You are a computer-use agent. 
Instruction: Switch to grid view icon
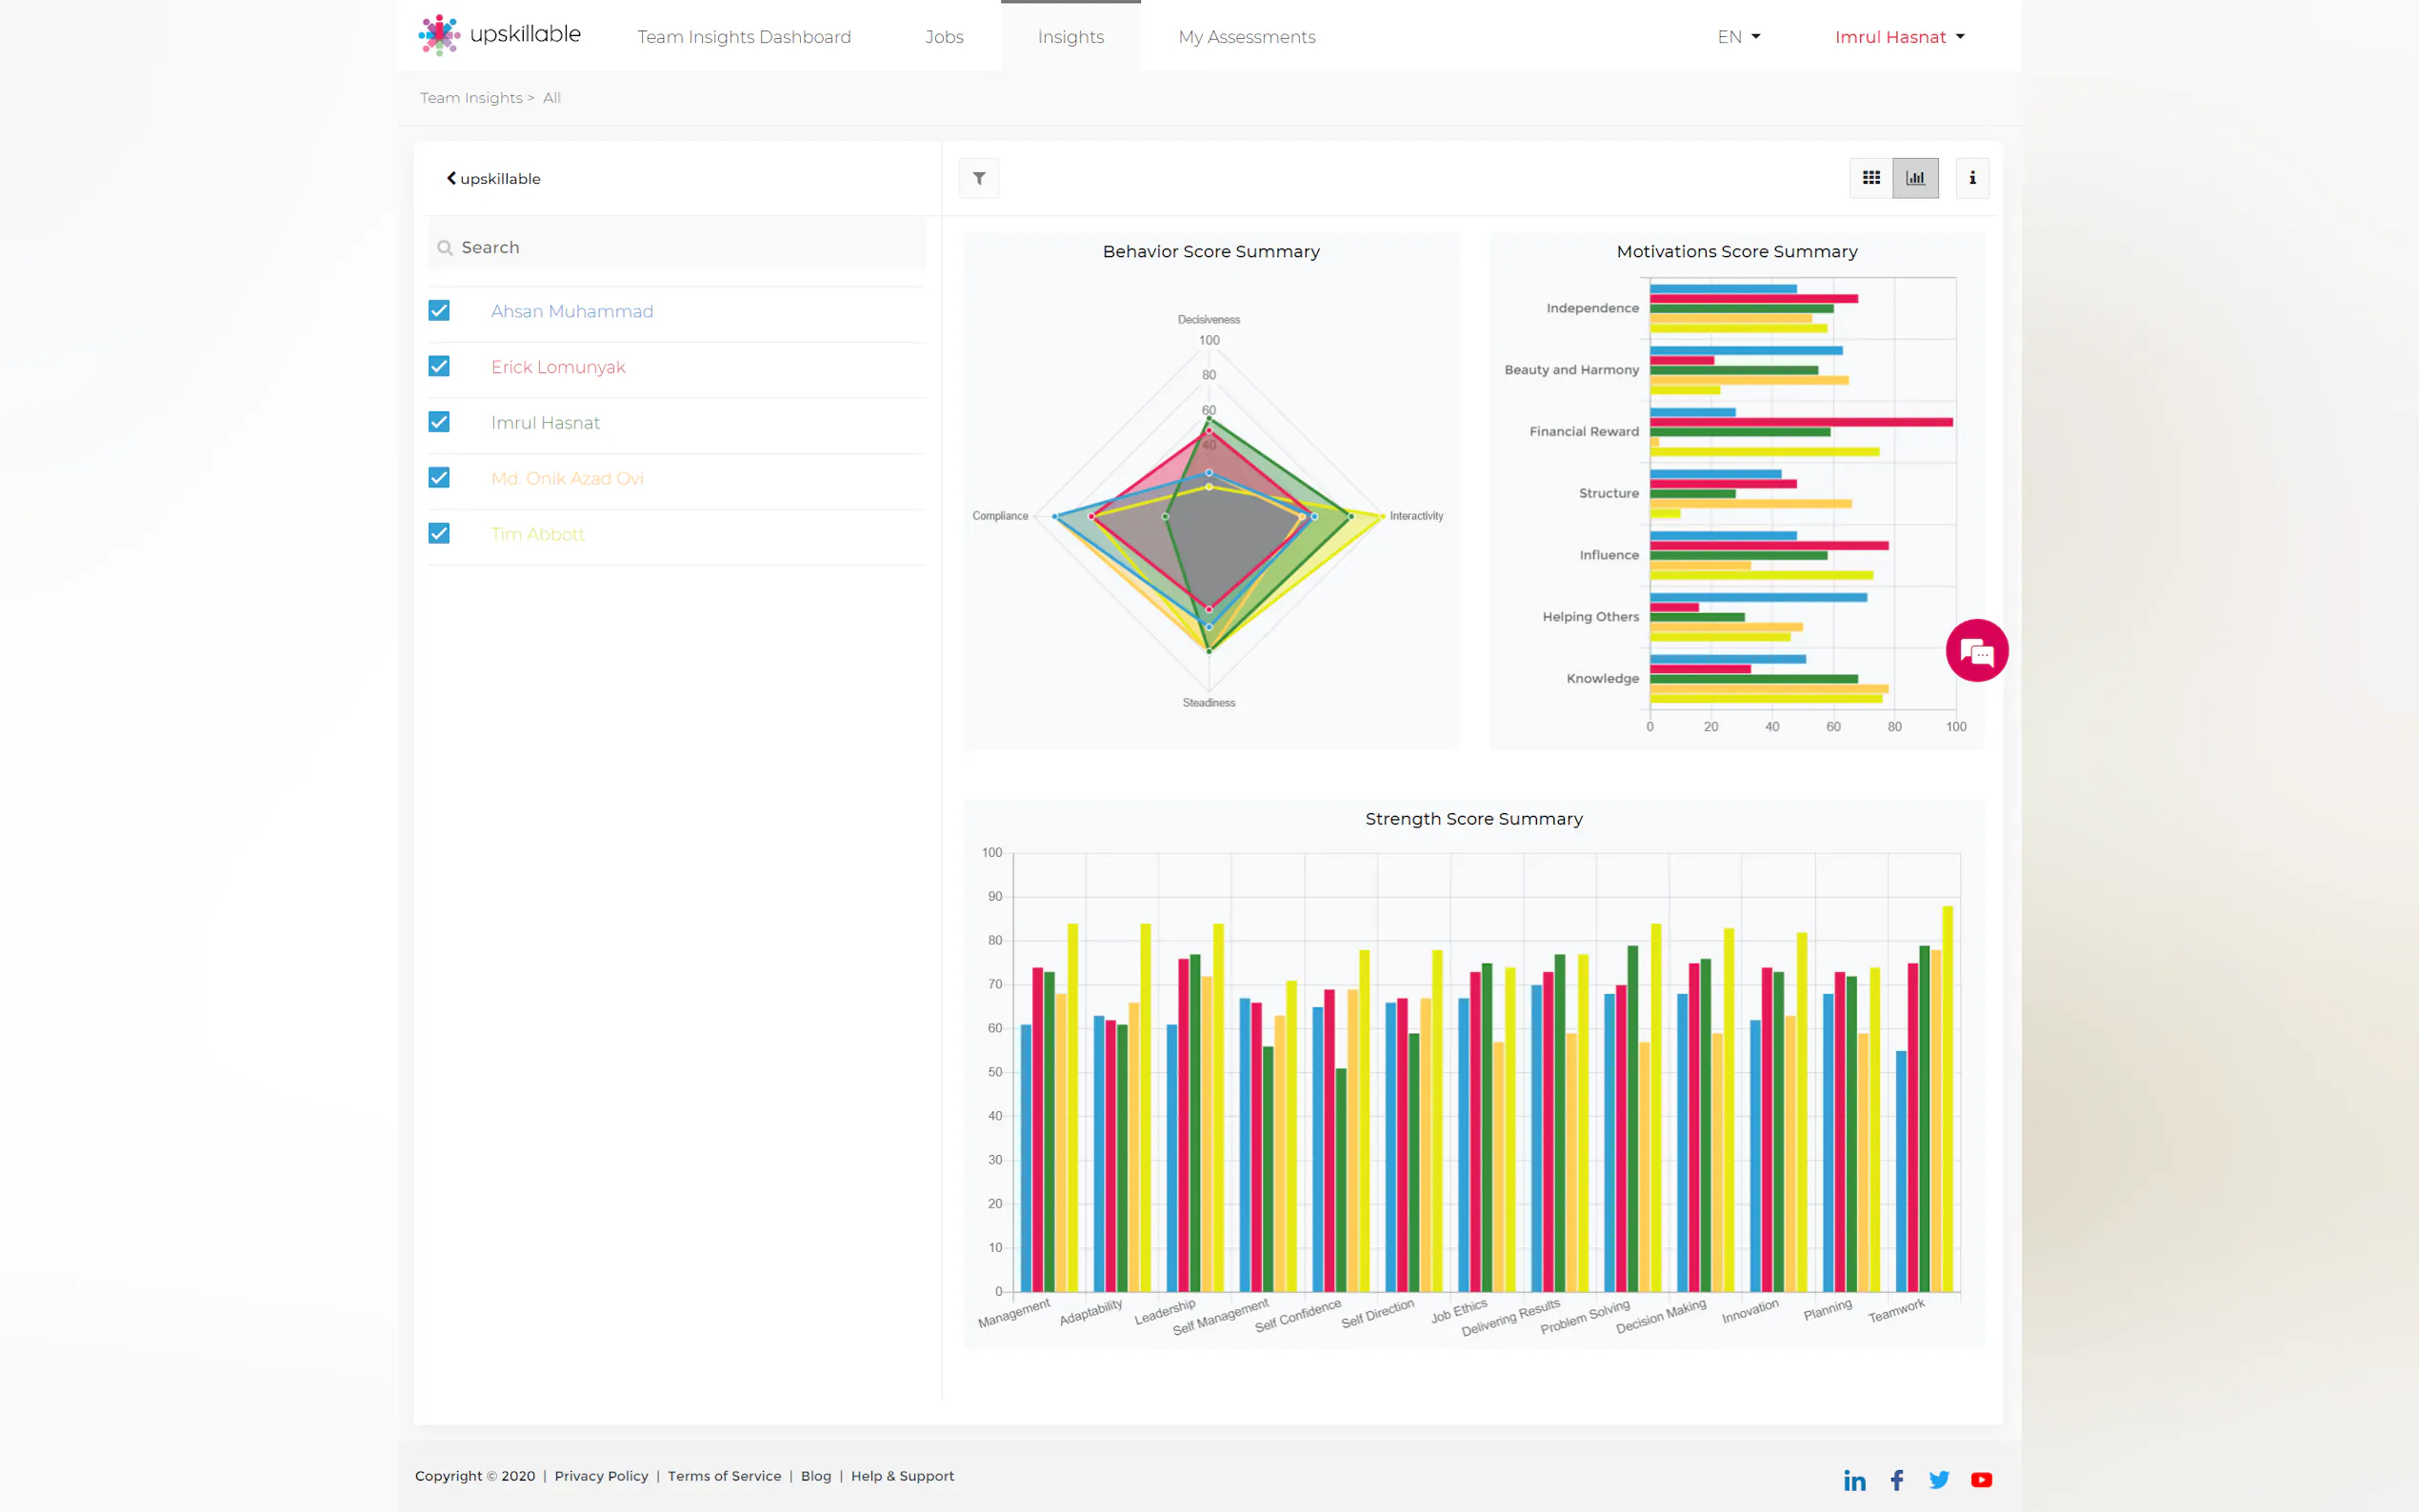pyautogui.click(x=1871, y=178)
